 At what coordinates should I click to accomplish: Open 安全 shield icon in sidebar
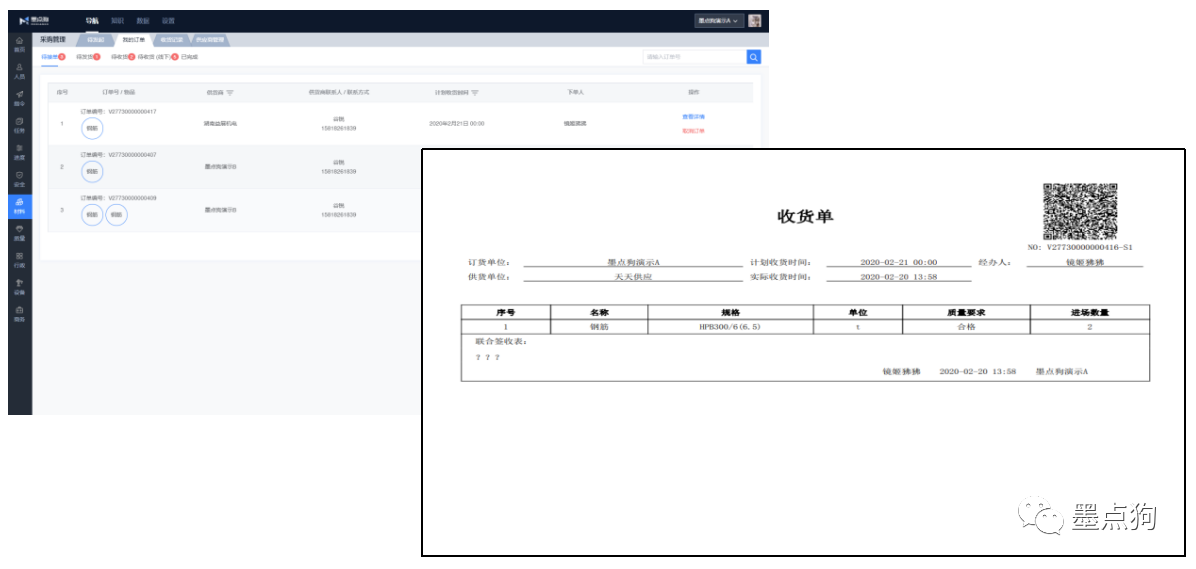point(19,178)
